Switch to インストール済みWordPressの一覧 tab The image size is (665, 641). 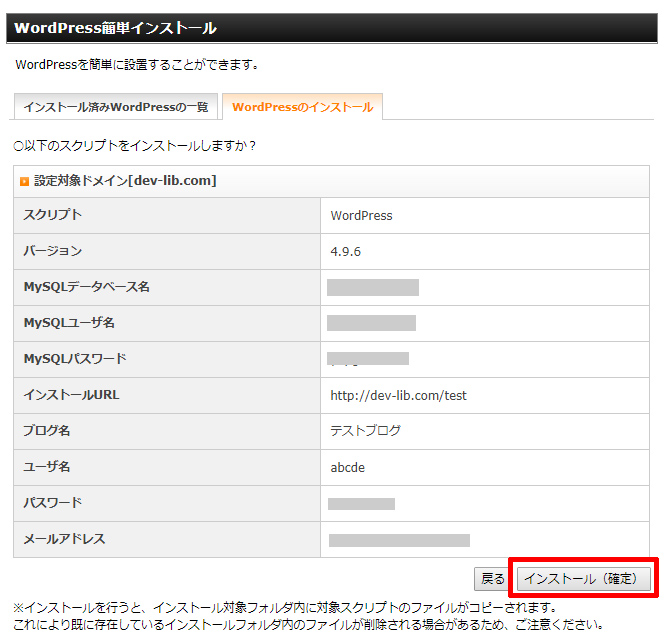pyautogui.click(x=116, y=107)
